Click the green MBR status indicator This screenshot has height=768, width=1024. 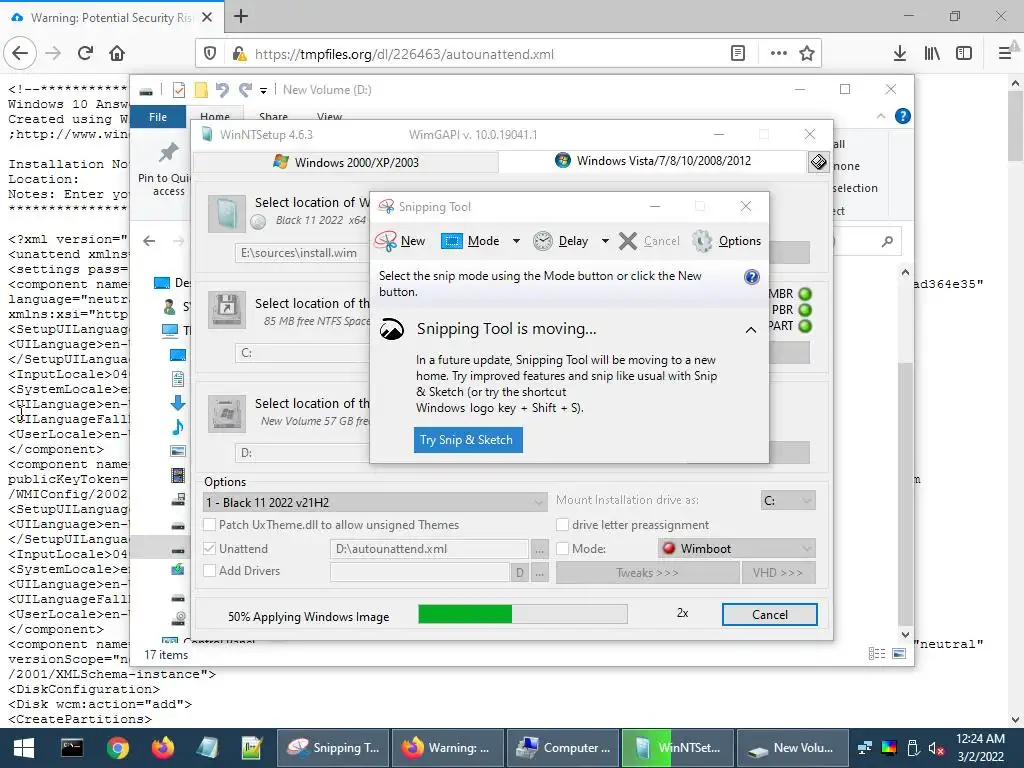point(805,294)
